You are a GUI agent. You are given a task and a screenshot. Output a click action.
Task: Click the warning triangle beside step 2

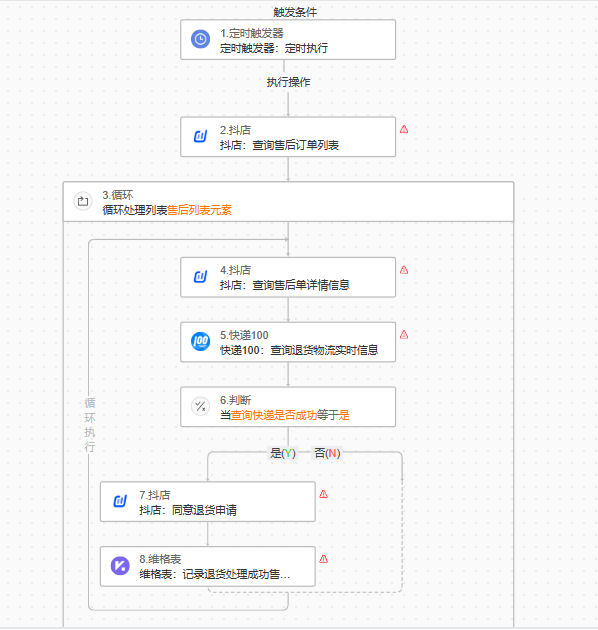pyautogui.click(x=404, y=129)
